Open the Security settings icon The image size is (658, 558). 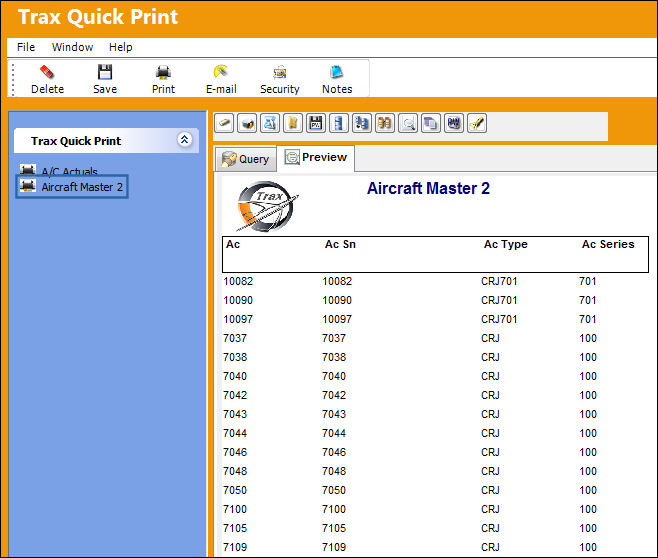pos(279,72)
